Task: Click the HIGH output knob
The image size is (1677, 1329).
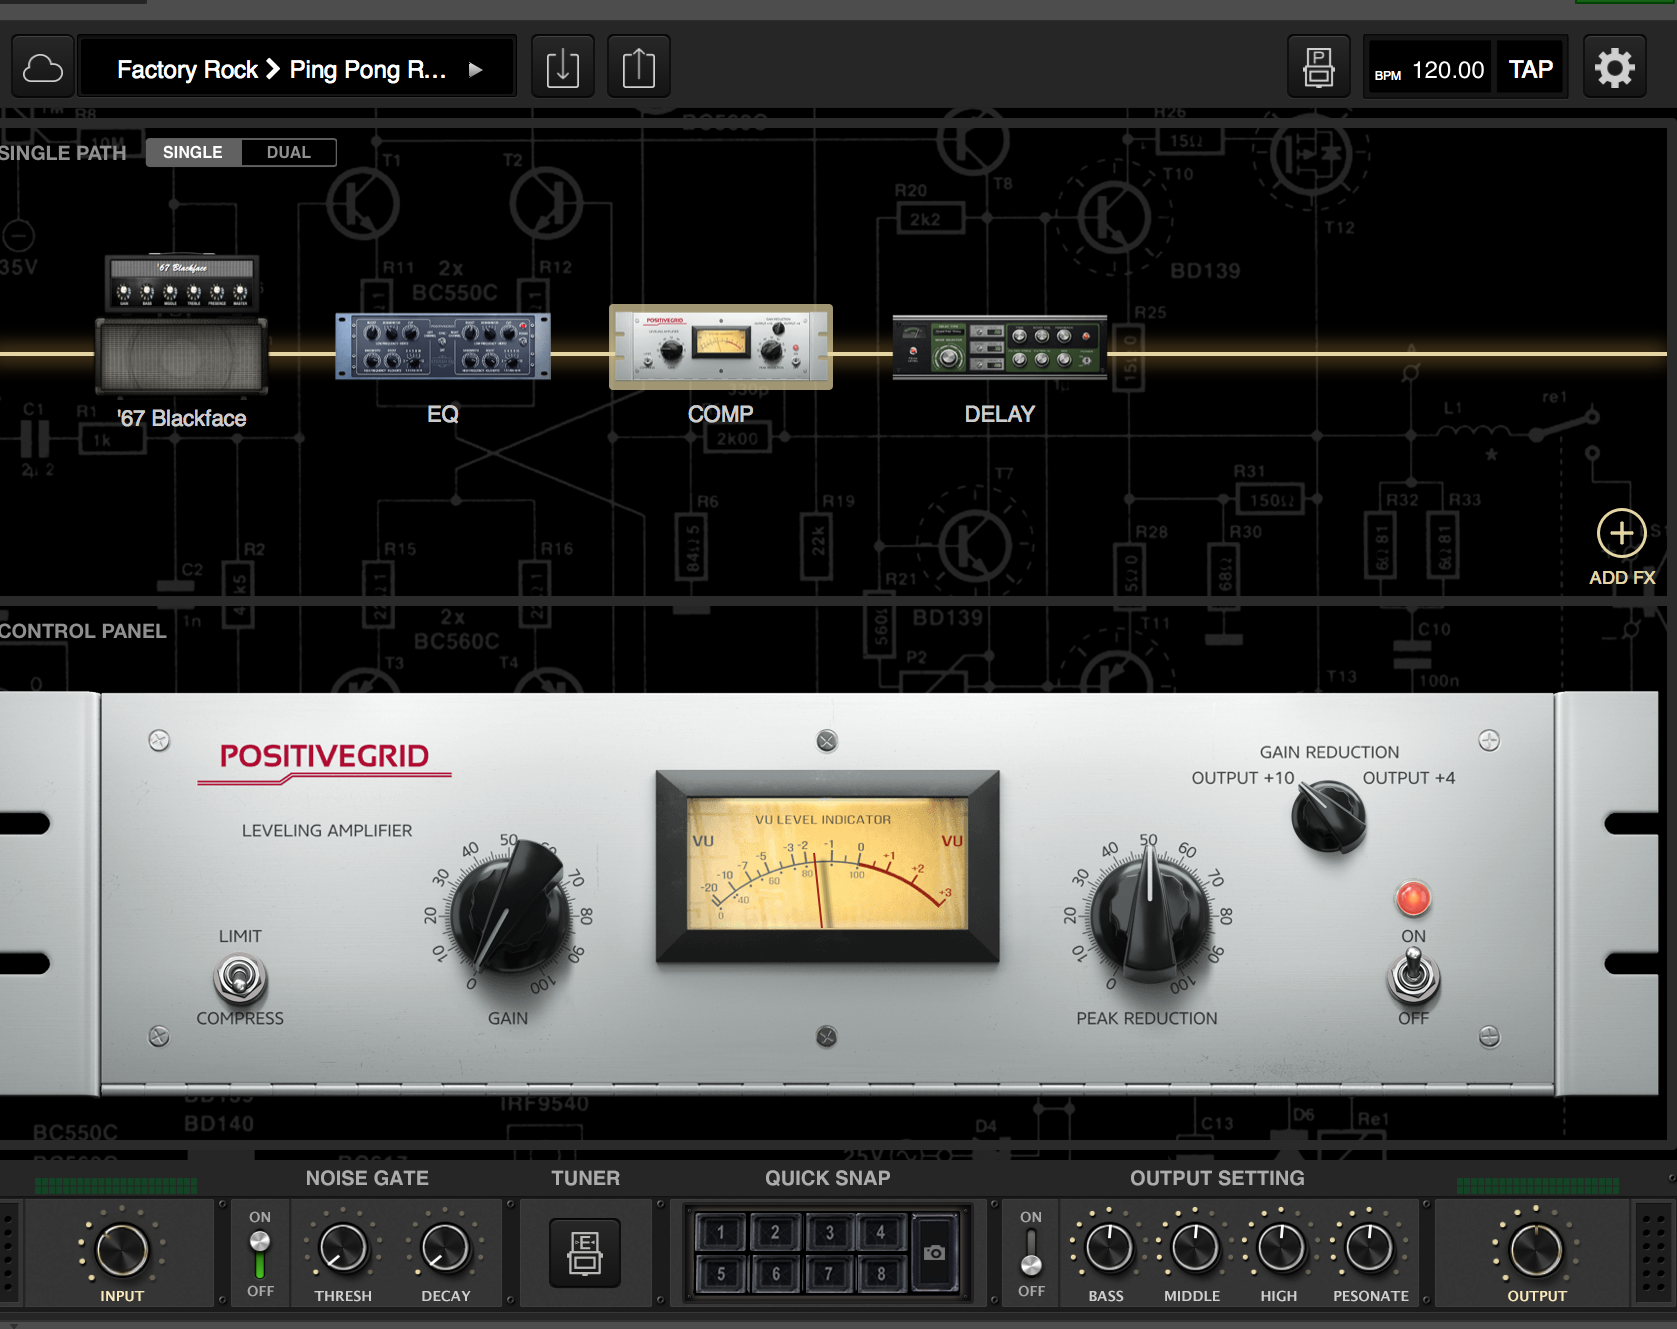Action: pyautogui.click(x=1280, y=1248)
